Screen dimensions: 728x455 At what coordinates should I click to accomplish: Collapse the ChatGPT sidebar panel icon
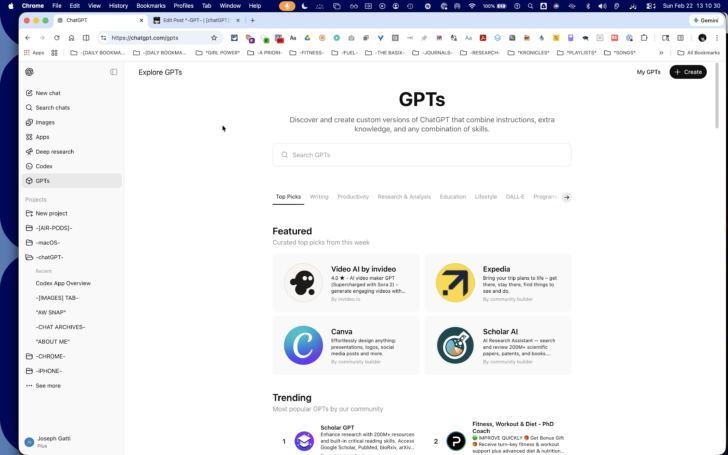pyautogui.click(x=114, y=72)
